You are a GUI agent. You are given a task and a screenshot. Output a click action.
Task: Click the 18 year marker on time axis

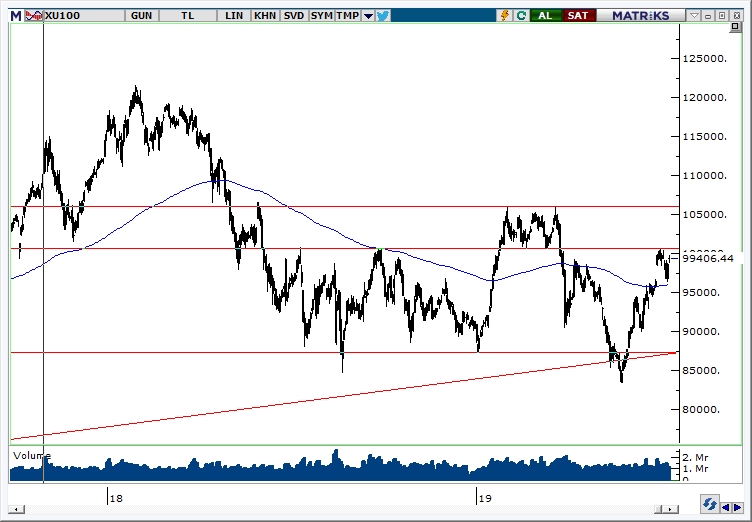coord(116,498)
